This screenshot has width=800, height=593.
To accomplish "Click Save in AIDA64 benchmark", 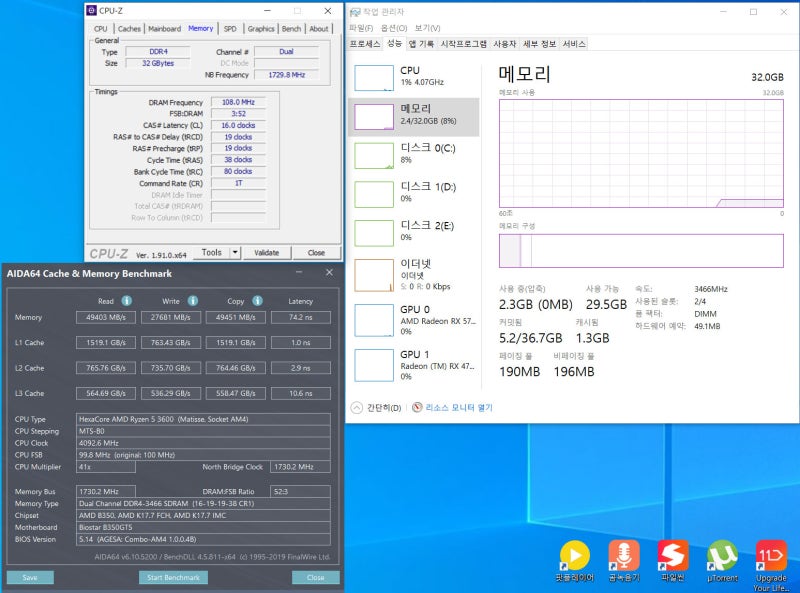I will (x=30, y=577).
